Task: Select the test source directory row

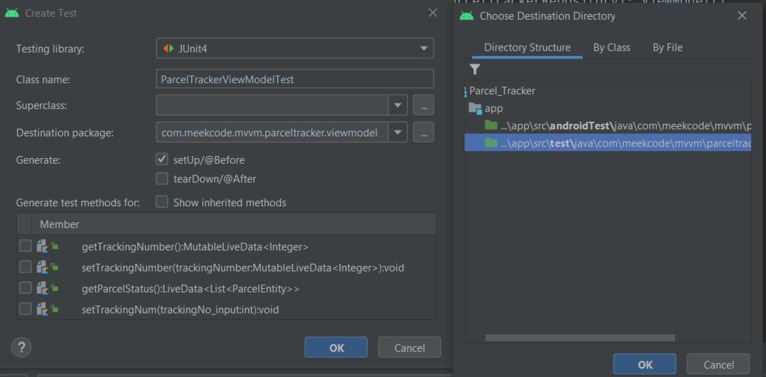Action: tap(608, 143)
